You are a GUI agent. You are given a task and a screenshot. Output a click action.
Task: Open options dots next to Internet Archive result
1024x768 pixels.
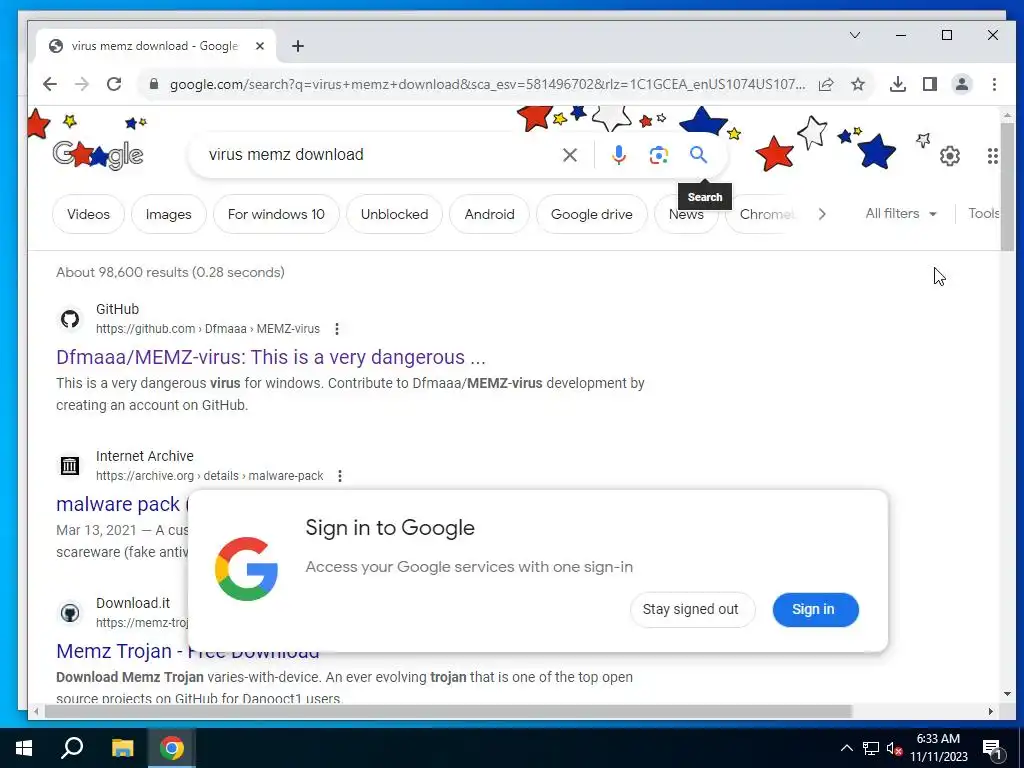tap(340, 476)
